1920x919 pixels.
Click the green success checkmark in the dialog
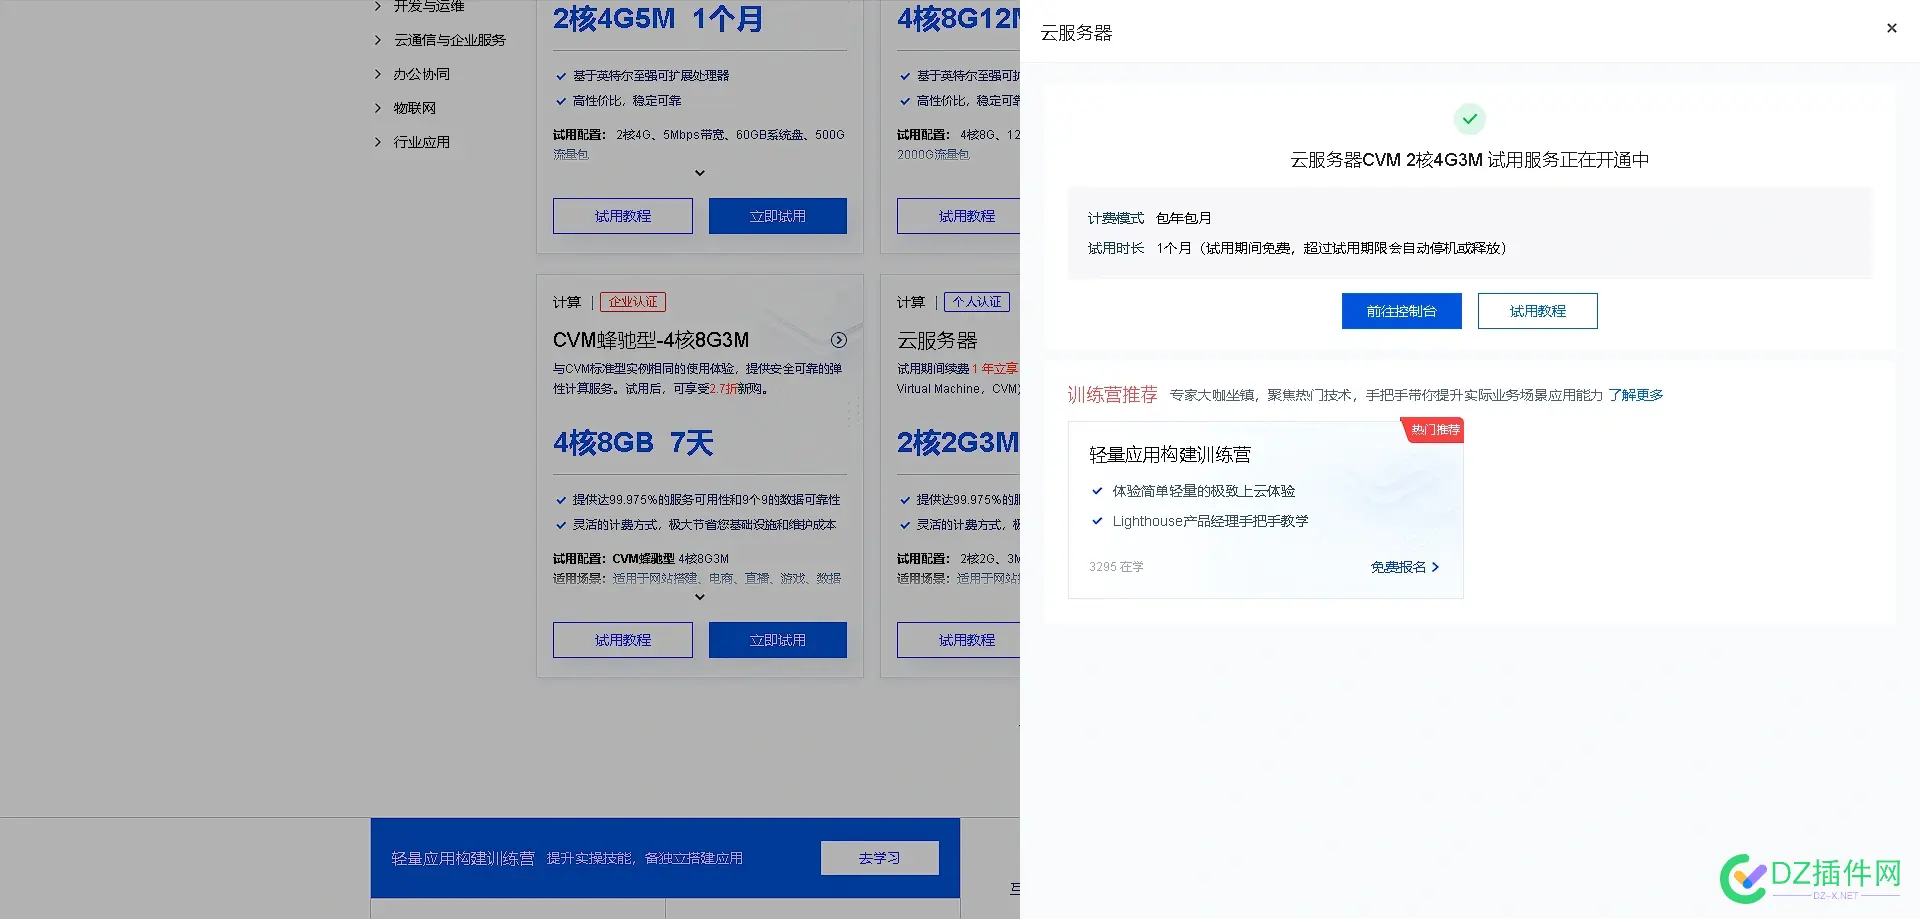1469,118
